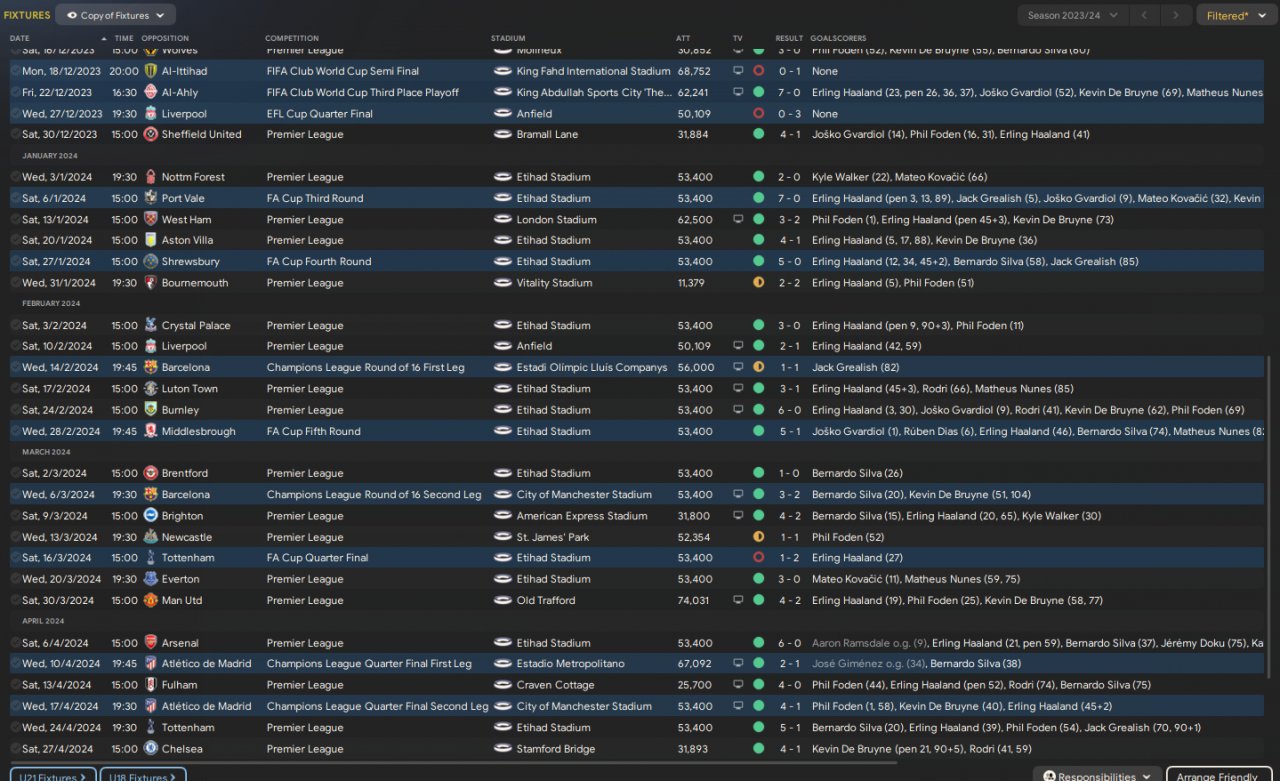Toggle the selection circle for Sat, 27/4/2024 fixture
Image resolution: width=1280 pixels, height=781 pixels.
(15, 749)
